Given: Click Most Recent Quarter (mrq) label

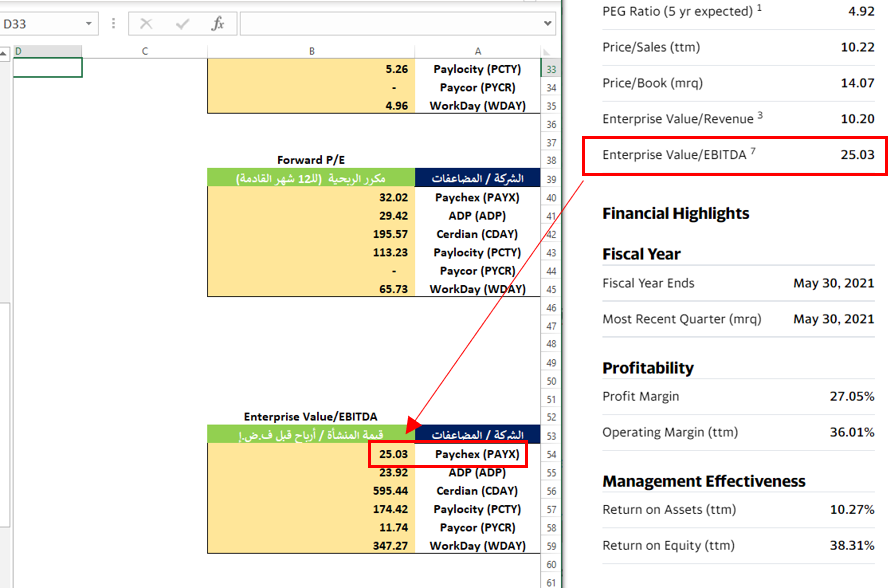Looking at the screenshot, I should pos(682,319).
